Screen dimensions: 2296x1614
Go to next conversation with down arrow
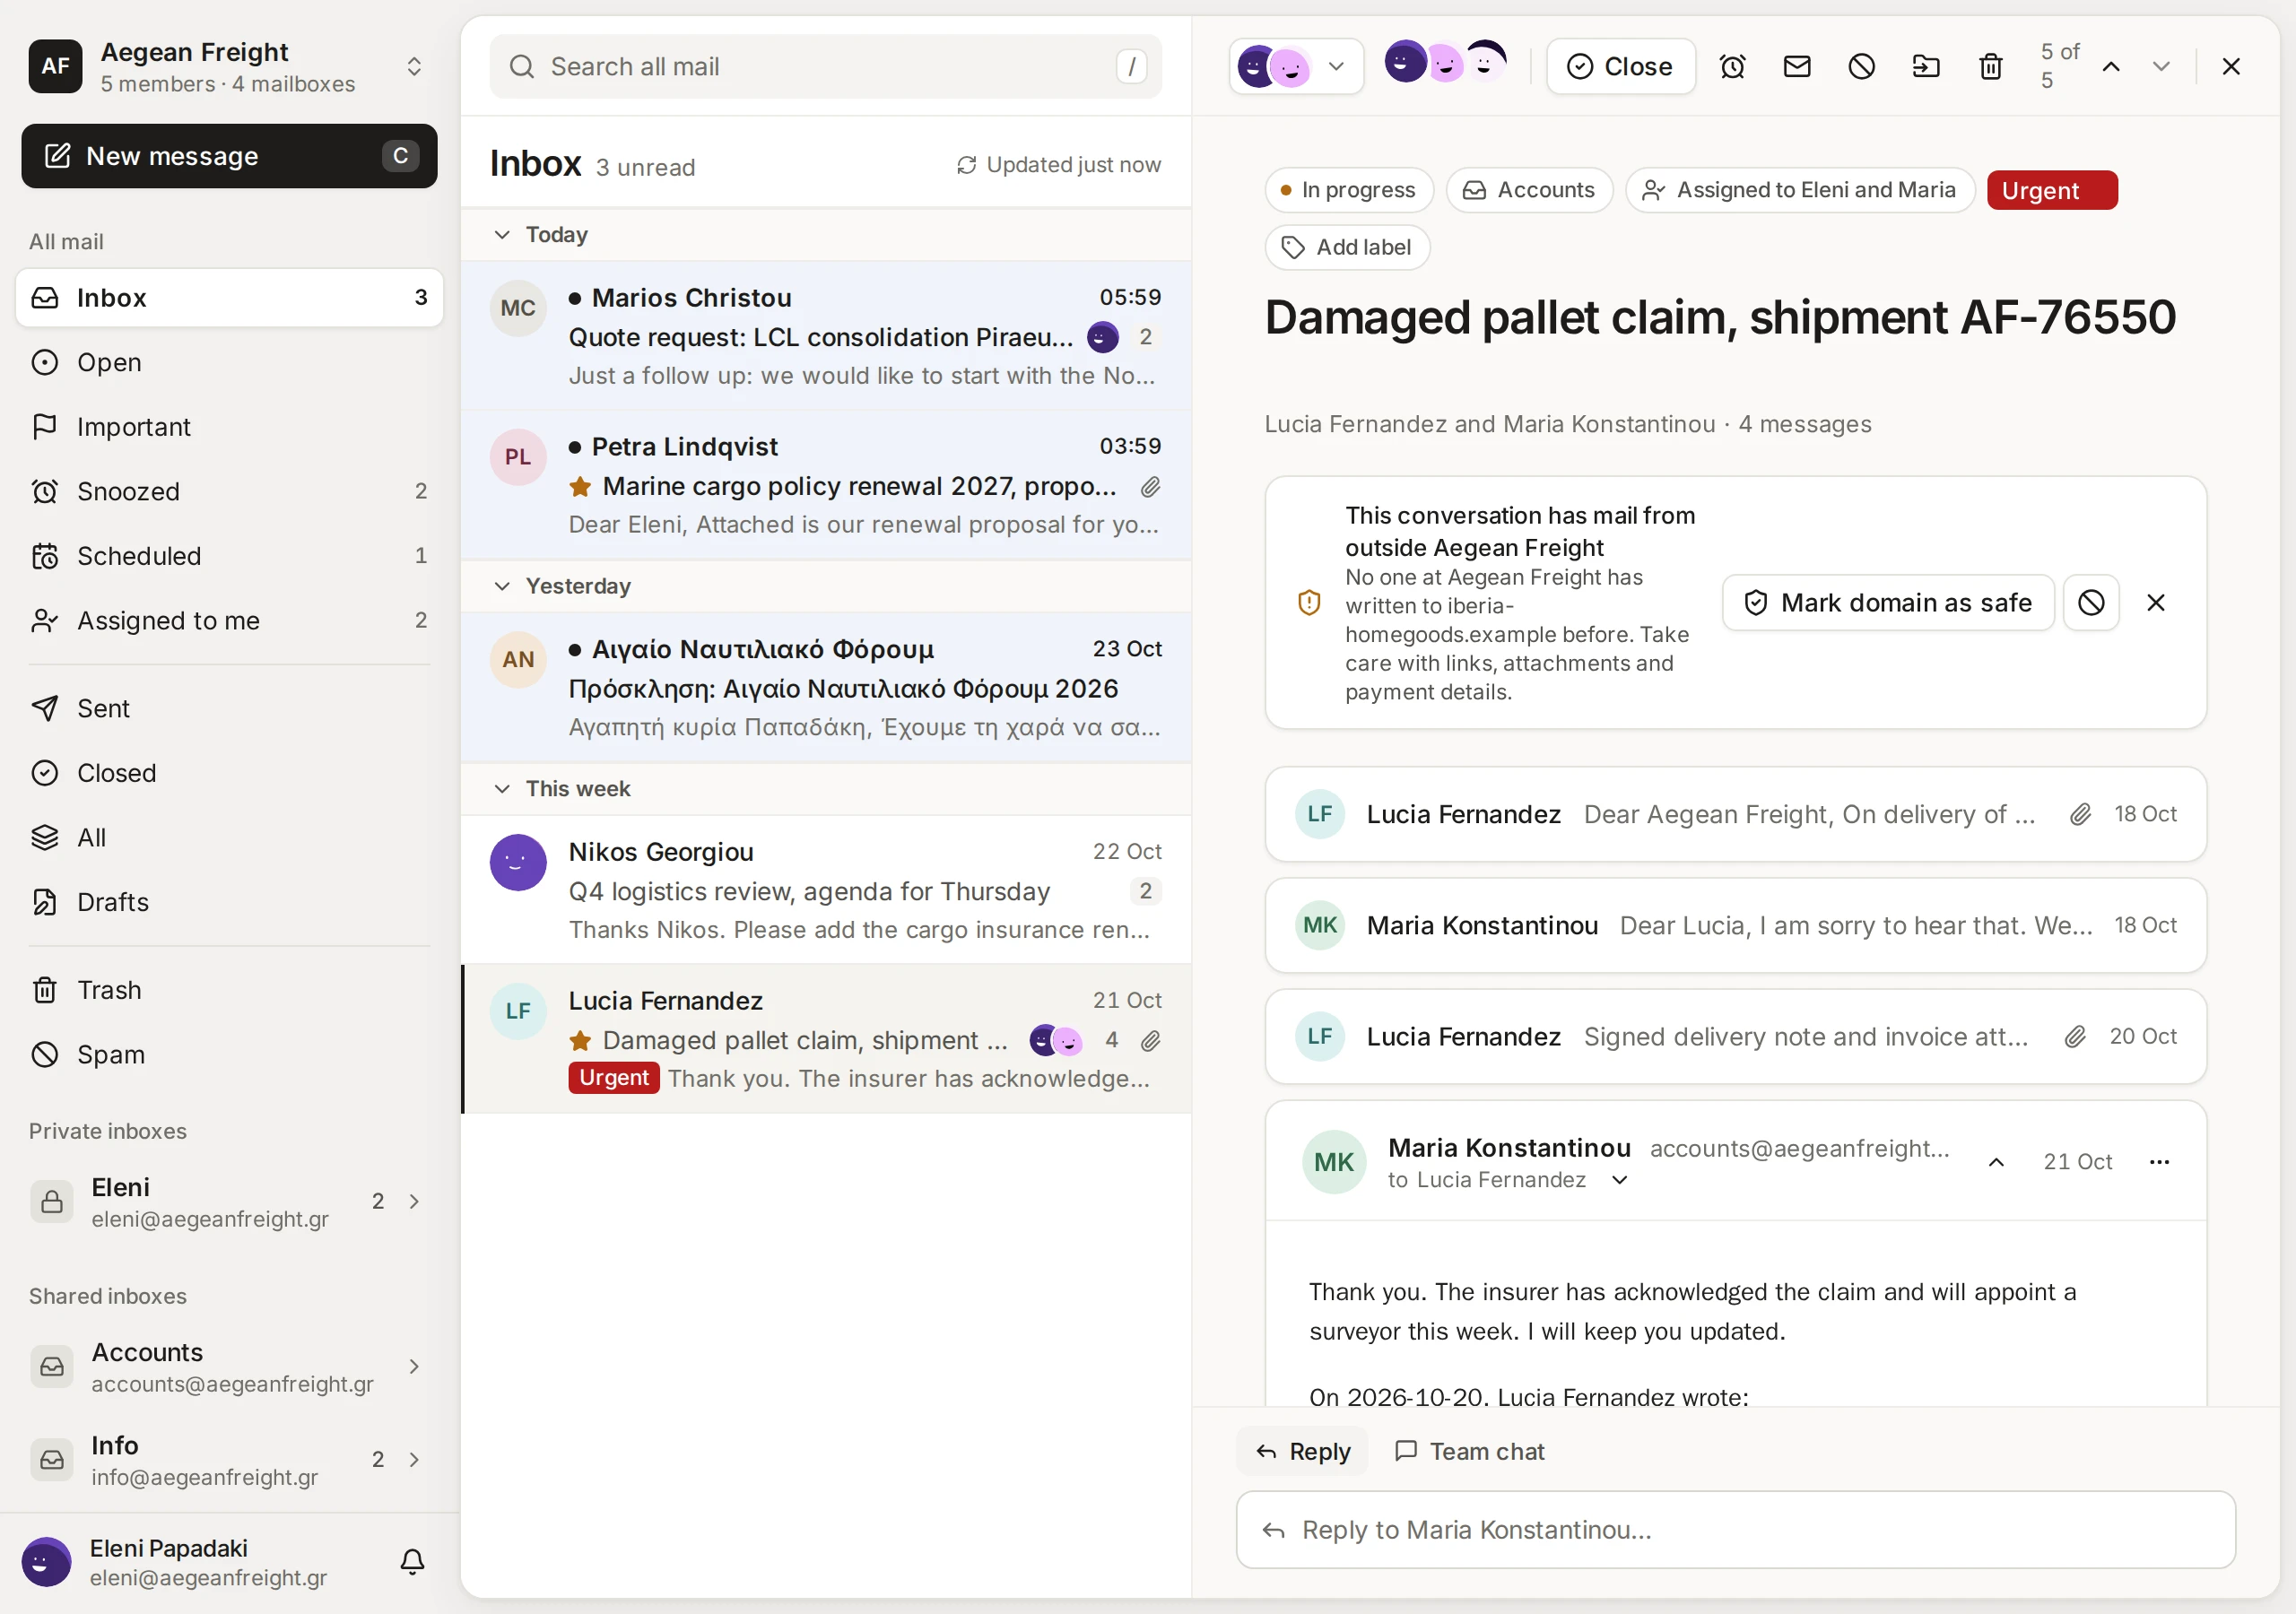(2161, 67)
